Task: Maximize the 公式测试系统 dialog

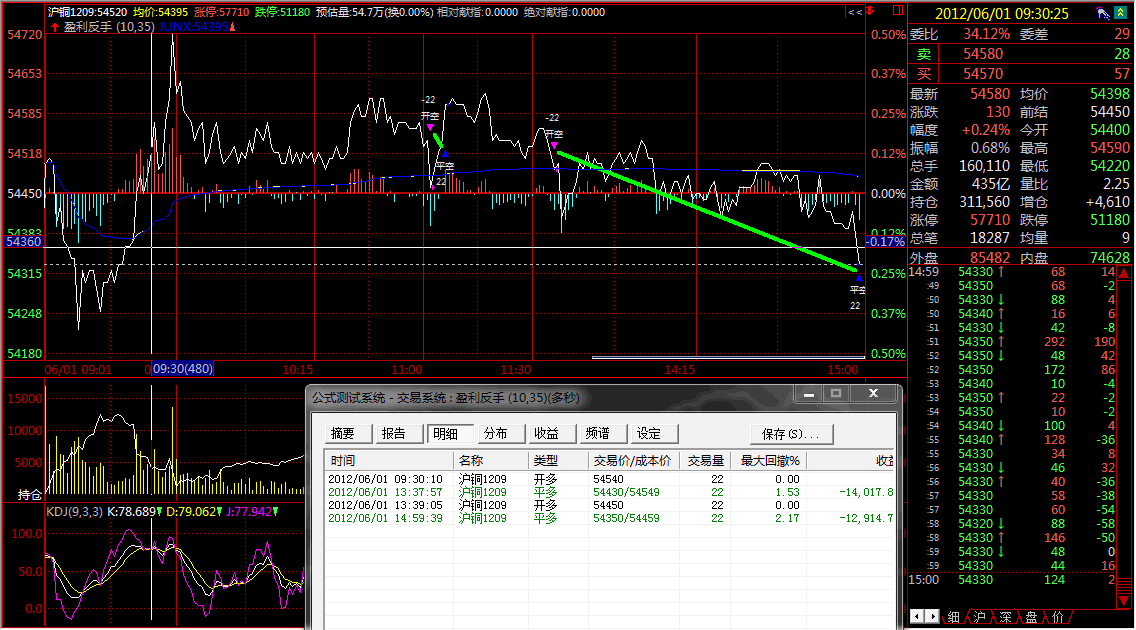Action: coord(835,394)
